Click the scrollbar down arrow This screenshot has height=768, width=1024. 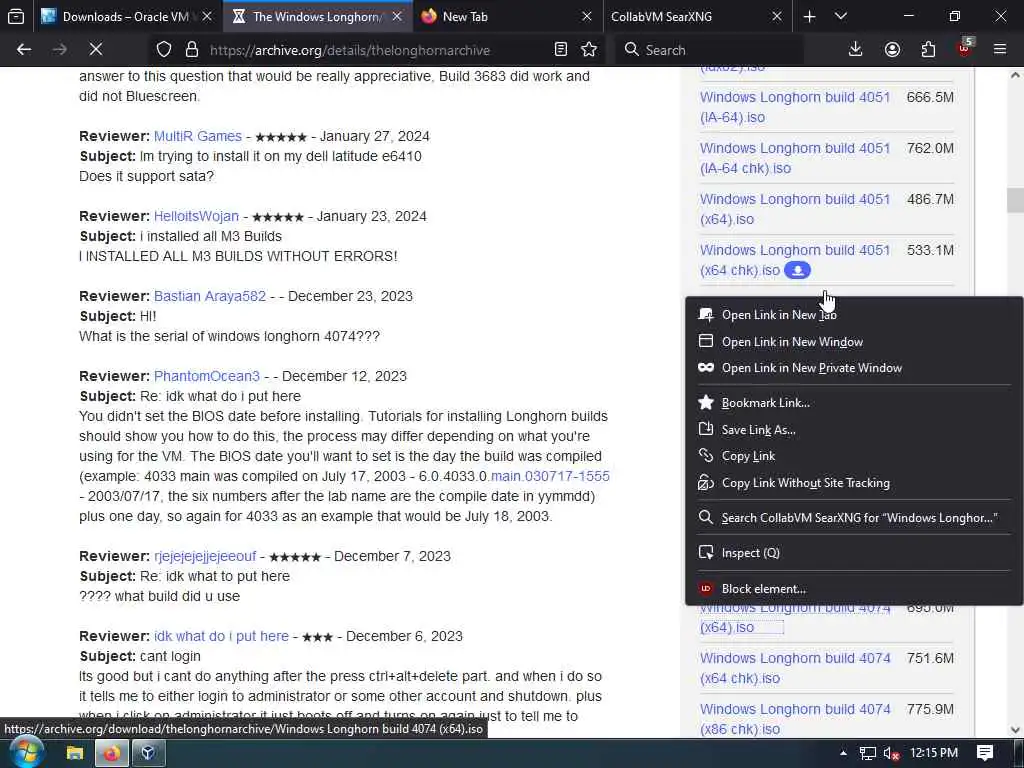point(1015,729)
